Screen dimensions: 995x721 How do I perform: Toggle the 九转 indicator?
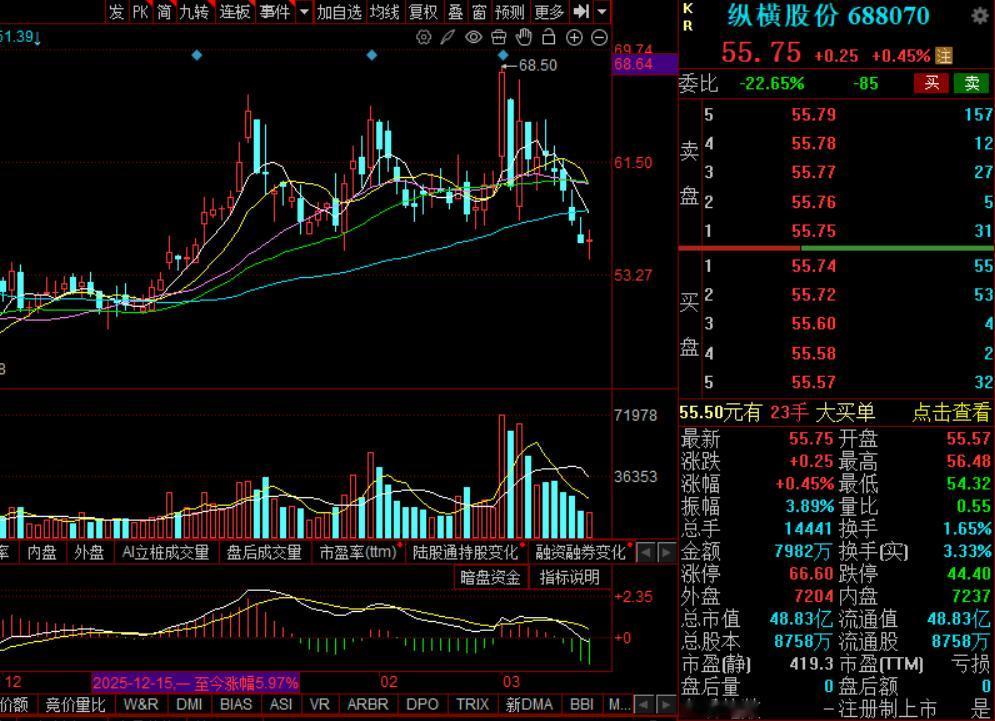click(x=194, y=11)
